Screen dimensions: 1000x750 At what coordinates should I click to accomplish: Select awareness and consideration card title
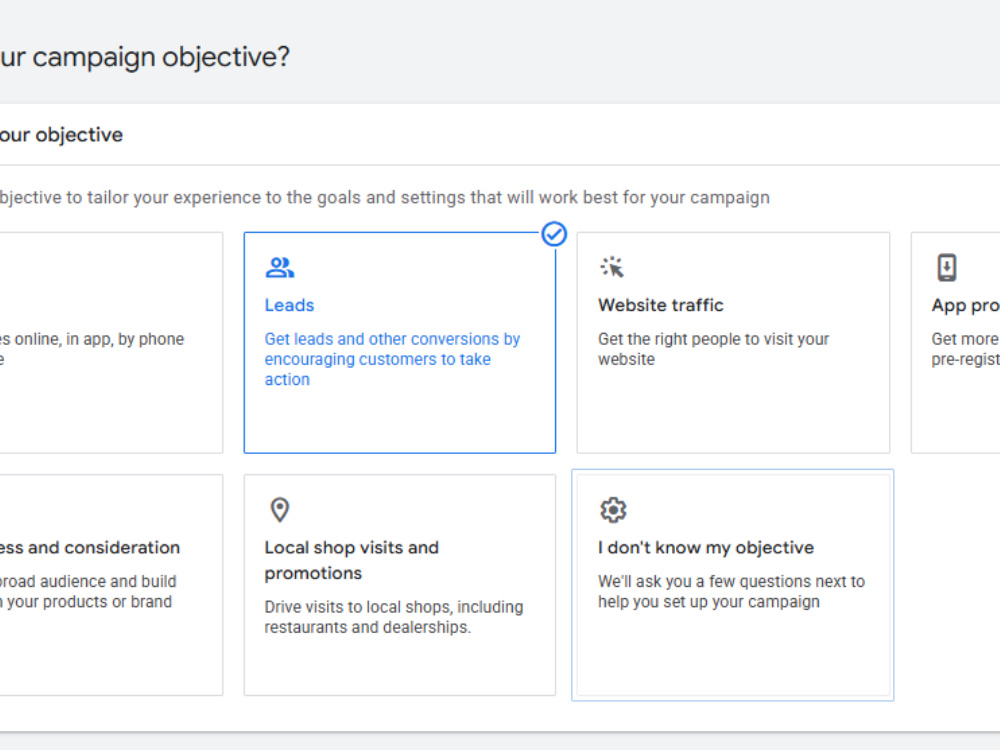[x=90, y=547]
